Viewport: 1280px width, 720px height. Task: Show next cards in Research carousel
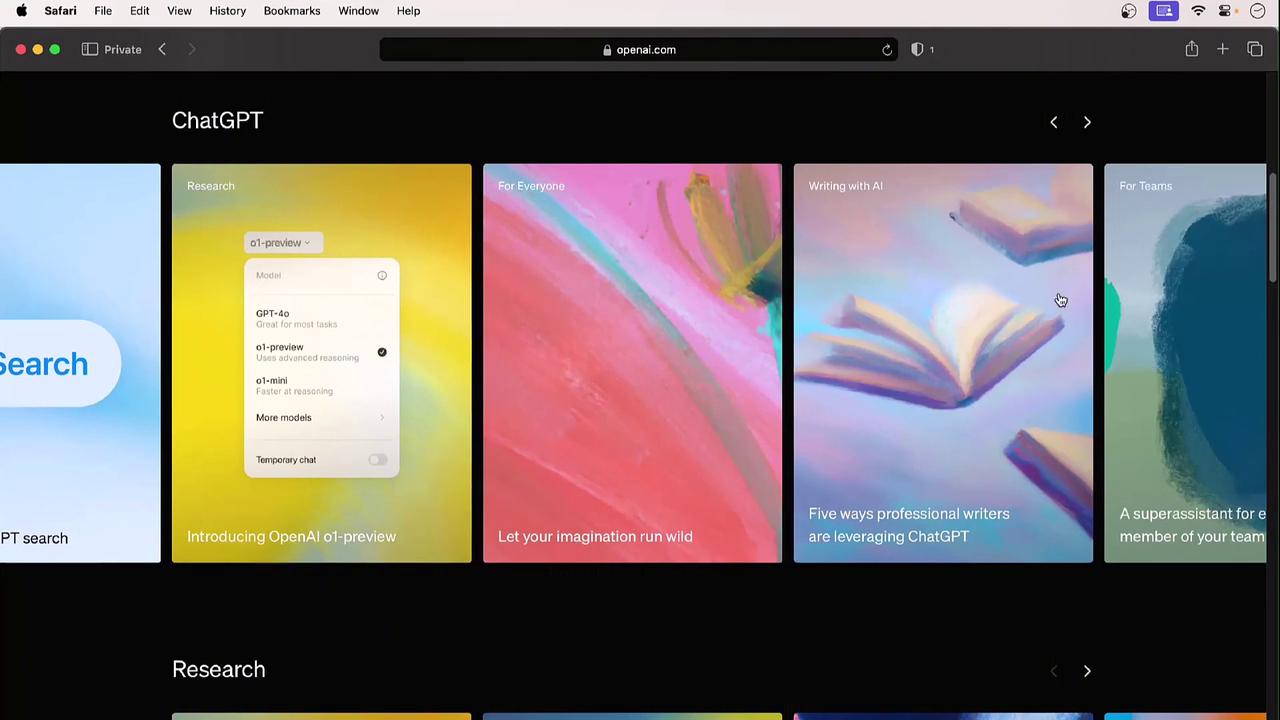coord(1087,671)
